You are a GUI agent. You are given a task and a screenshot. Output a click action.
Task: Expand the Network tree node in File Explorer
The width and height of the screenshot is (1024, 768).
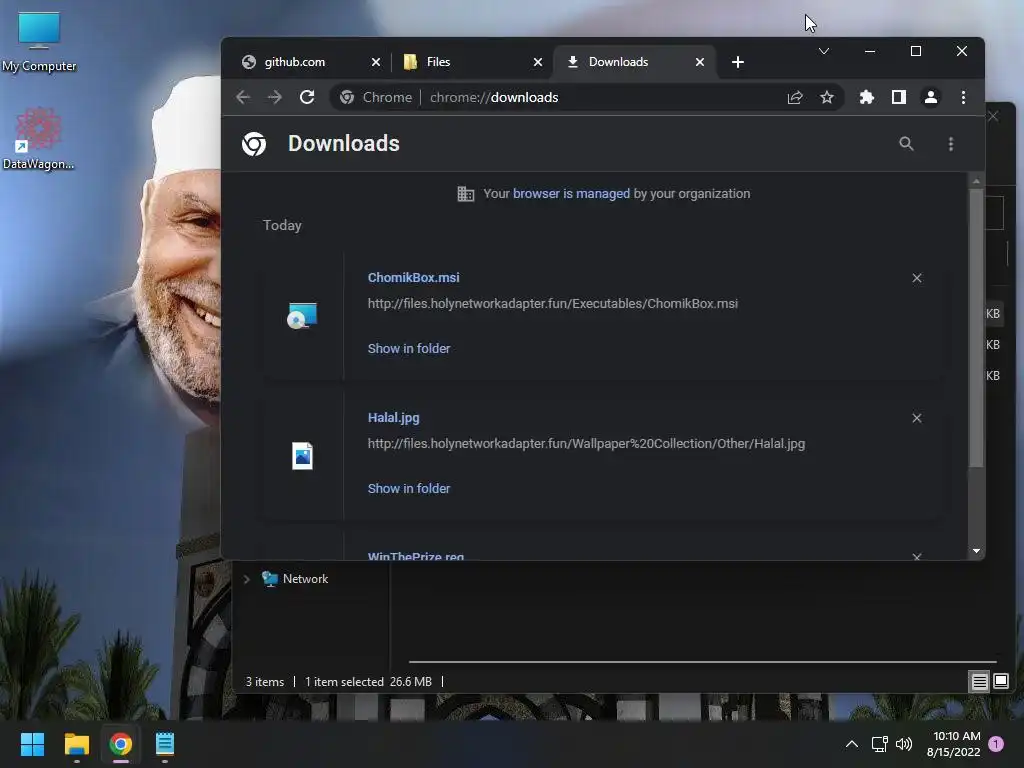(x=246, y=579)
